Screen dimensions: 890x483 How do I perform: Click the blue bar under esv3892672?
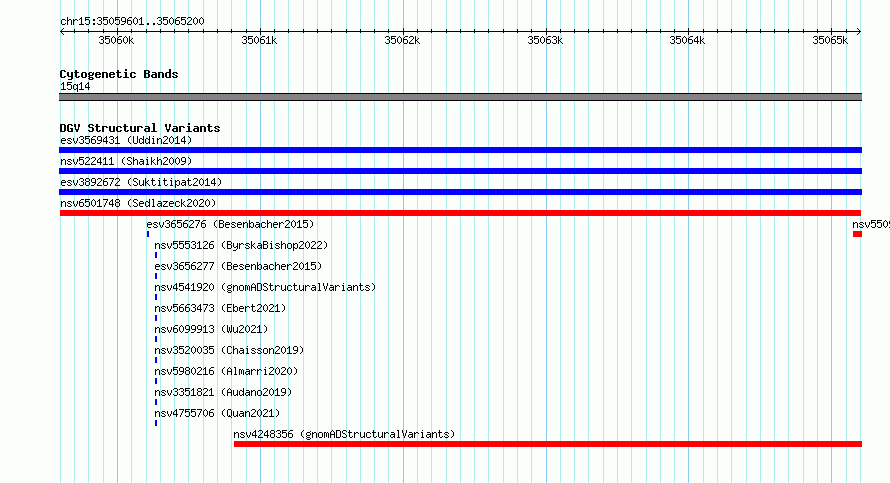tap(460, 192)
